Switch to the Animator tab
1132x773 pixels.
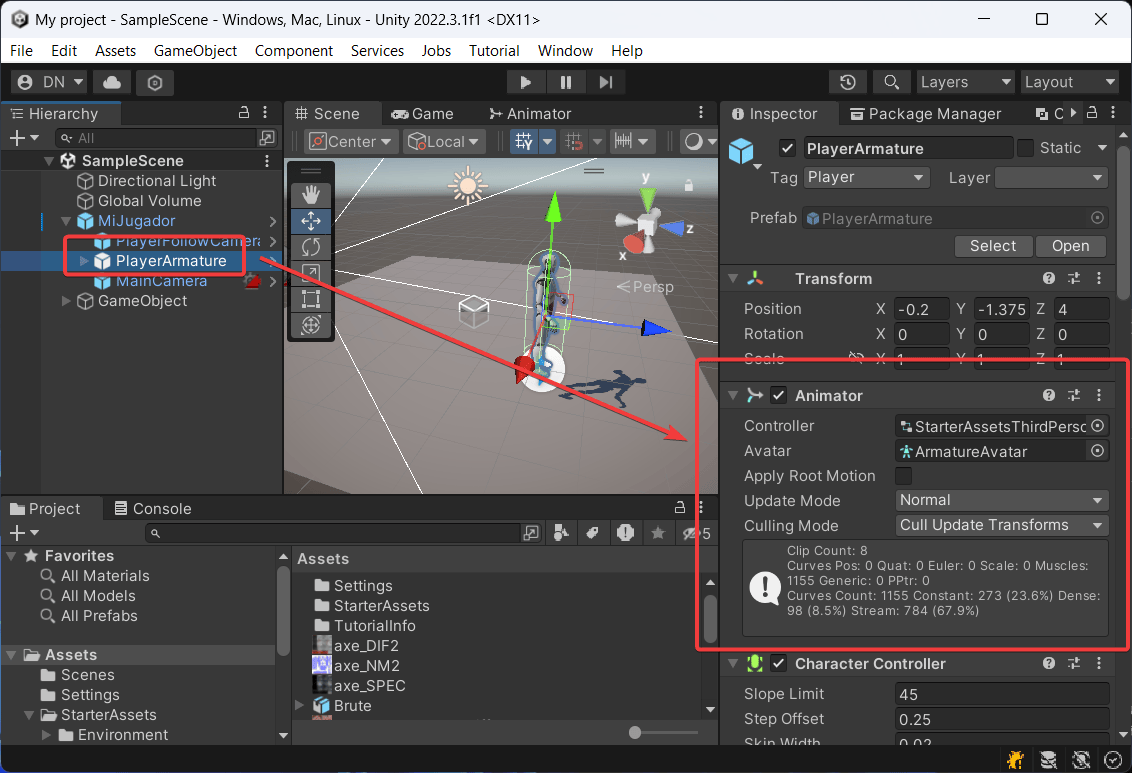click(x=530, y=114)
